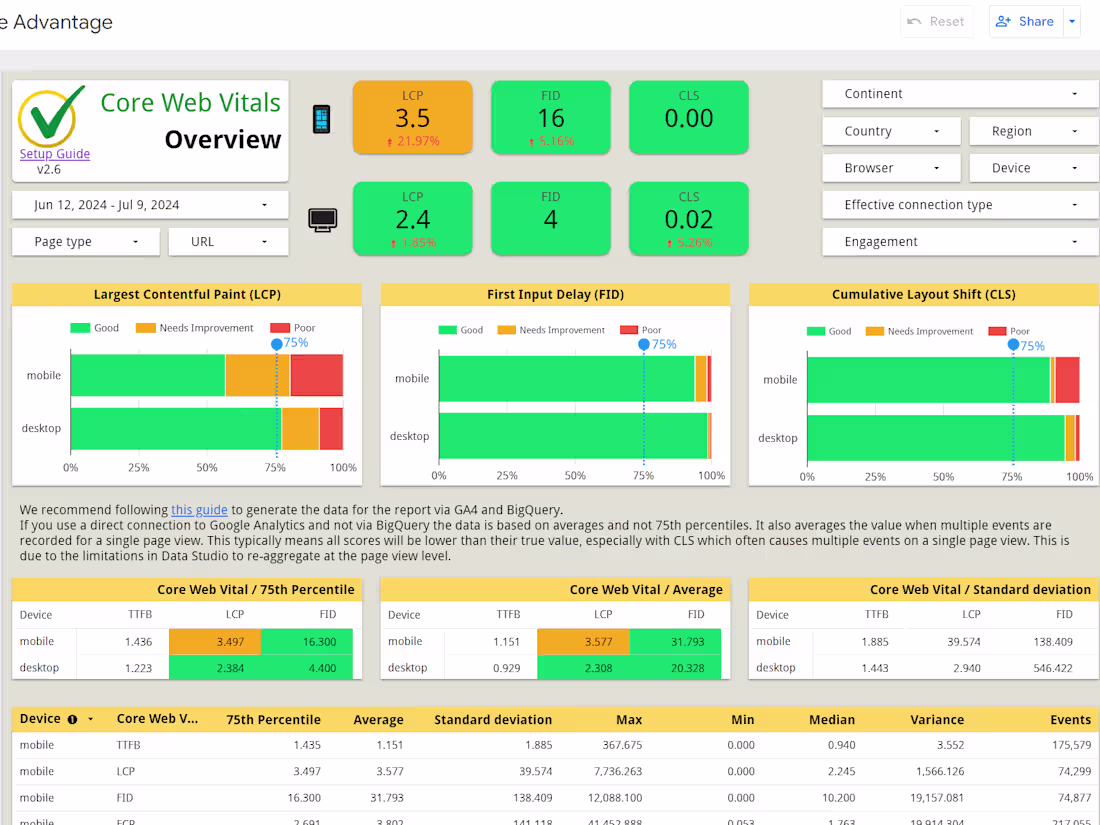Open the sort arrow next to the Device header

pyautogui.click(x=89, y=719)
